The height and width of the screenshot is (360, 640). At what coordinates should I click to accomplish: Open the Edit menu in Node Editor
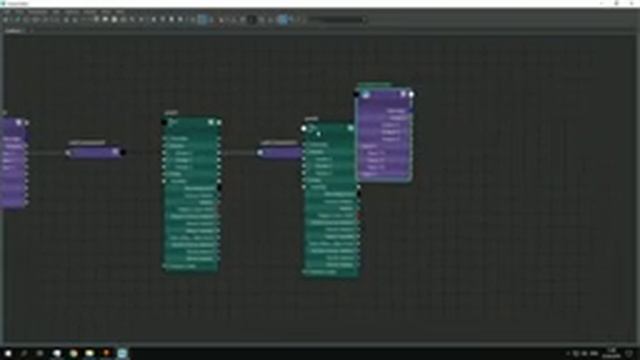coord(7,12)
